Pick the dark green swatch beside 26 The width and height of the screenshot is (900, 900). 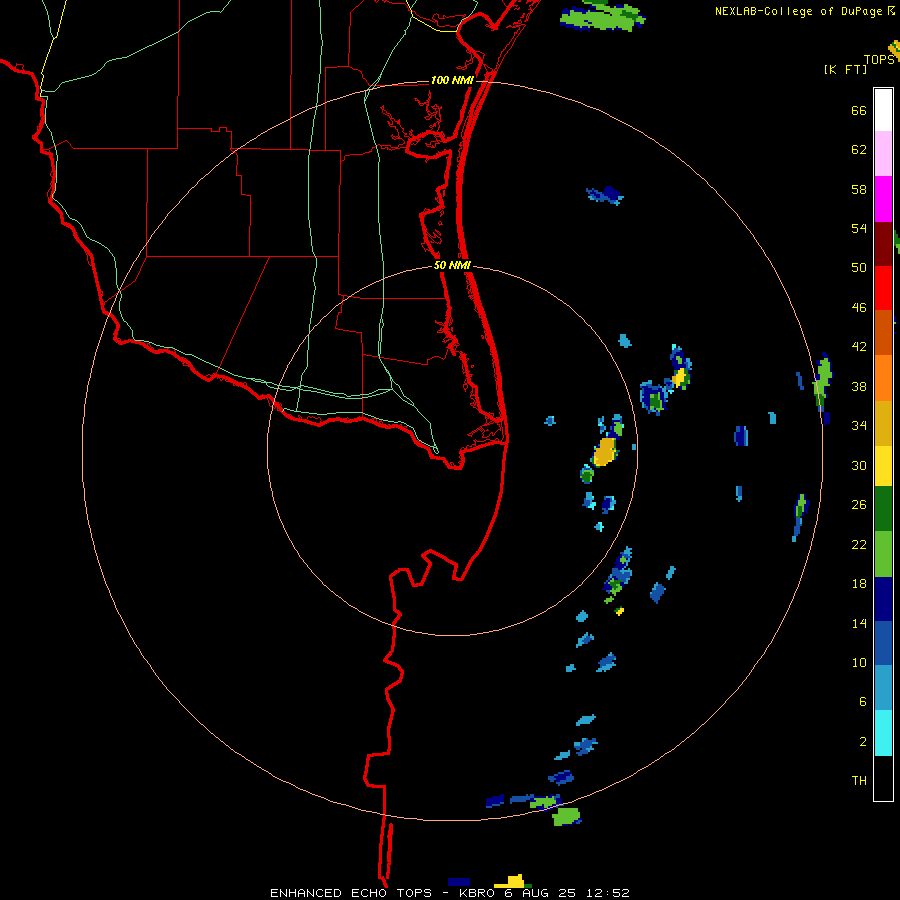[883, 509]
